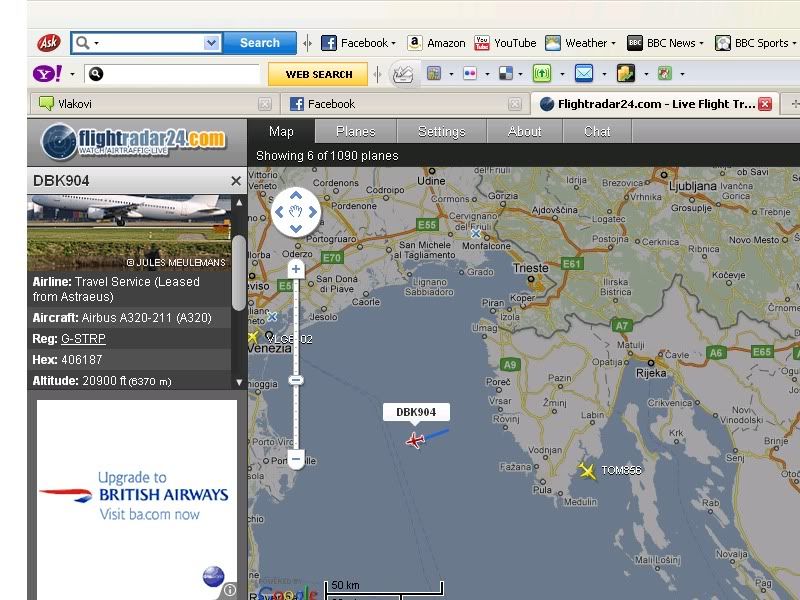Click the Flickr icon in the Yahoo toolbar

point(469,73)
